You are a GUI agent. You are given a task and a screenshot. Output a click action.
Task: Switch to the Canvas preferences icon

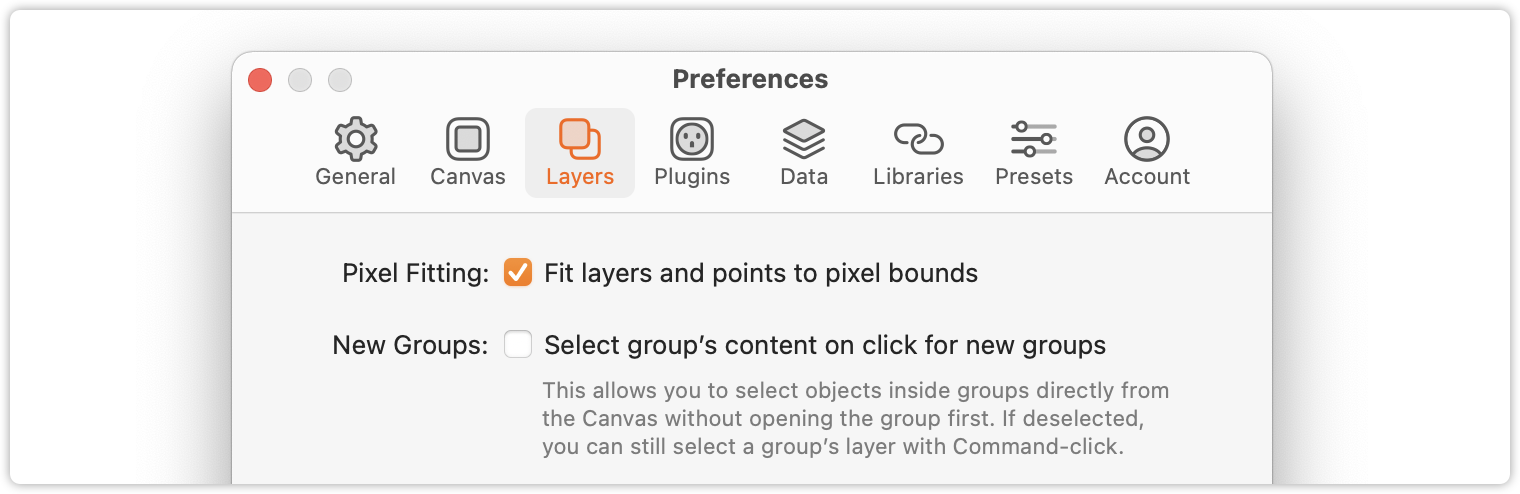(x=467, y=139)
